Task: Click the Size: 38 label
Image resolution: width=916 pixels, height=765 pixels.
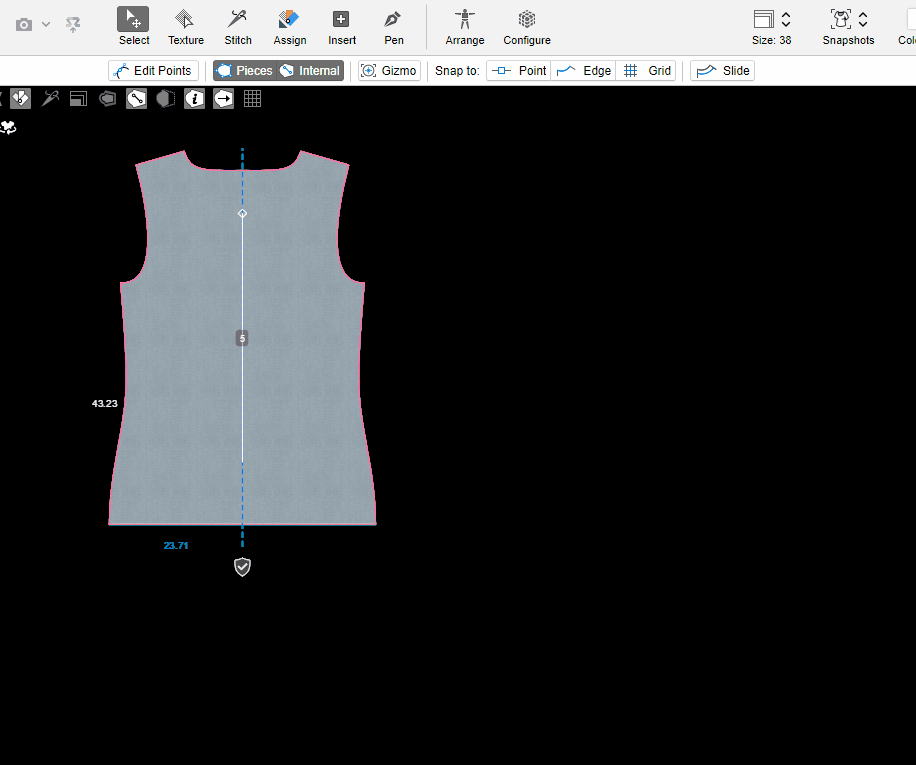Action: coord(772,40)
